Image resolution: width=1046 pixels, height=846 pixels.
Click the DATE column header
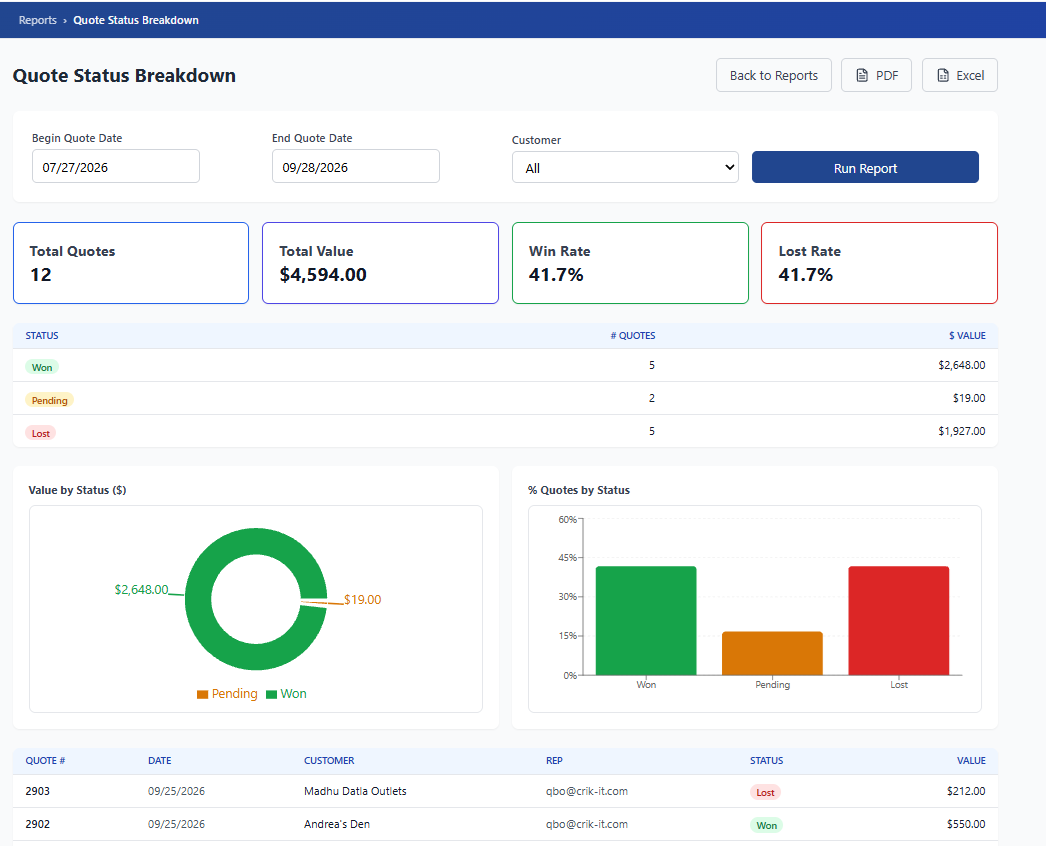coord(159,761)
